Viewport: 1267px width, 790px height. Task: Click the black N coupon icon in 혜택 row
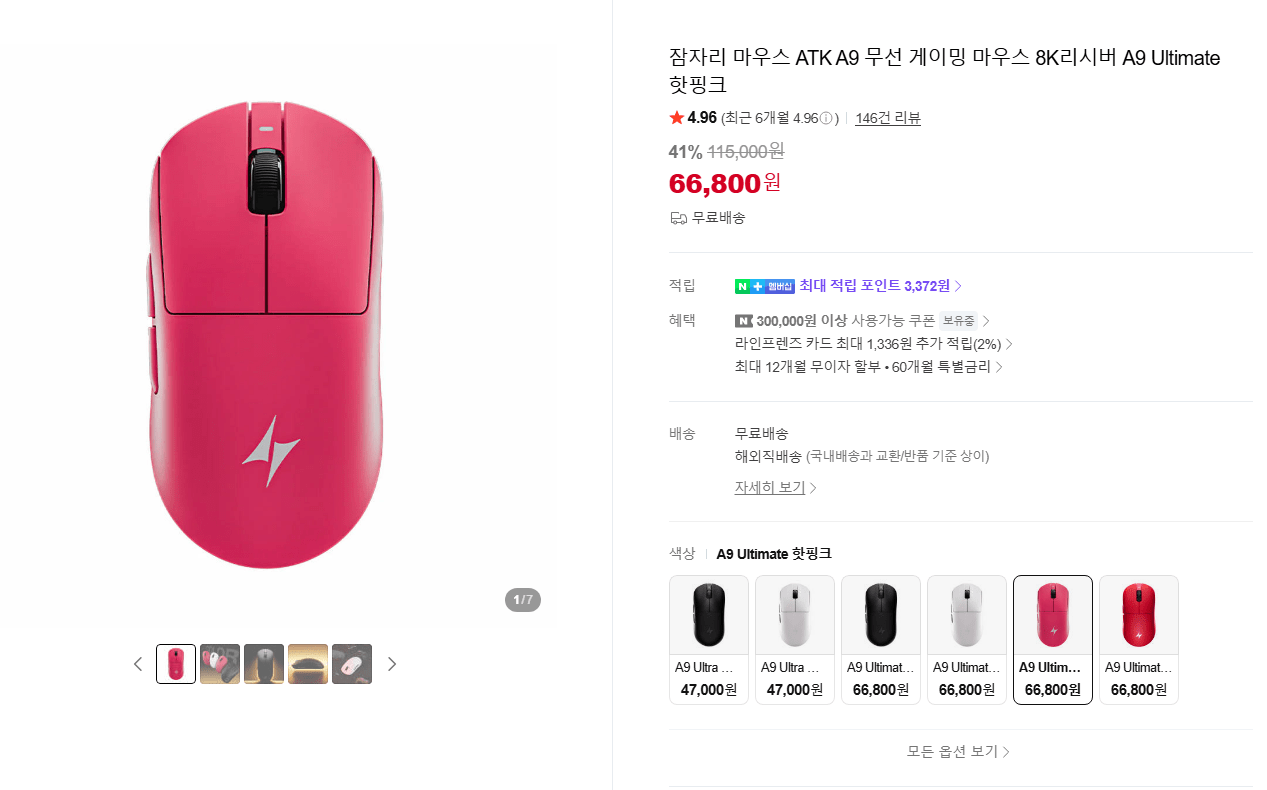click(x=742, y=320)
